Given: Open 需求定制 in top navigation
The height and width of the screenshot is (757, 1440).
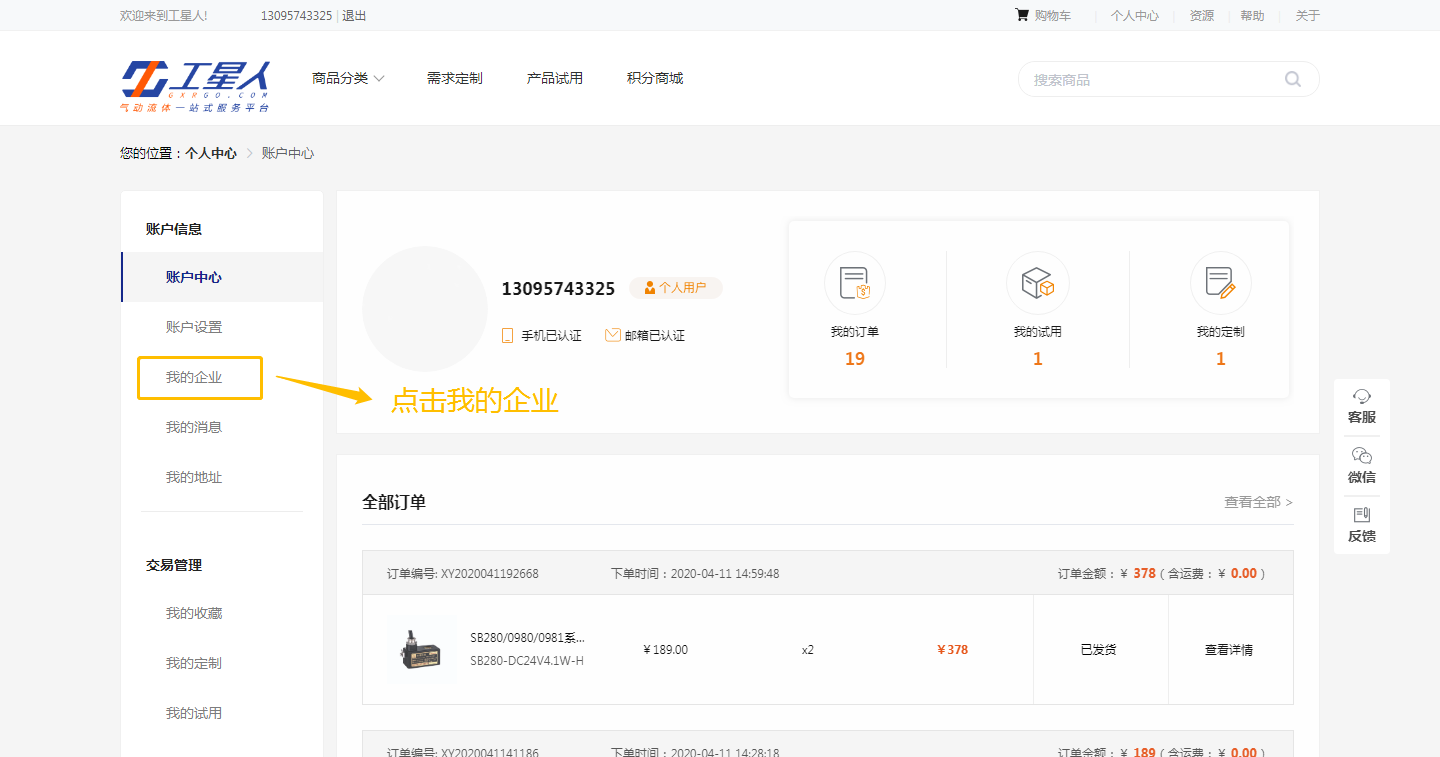Looking at the screenshot, I should click(x=455, y=78).
